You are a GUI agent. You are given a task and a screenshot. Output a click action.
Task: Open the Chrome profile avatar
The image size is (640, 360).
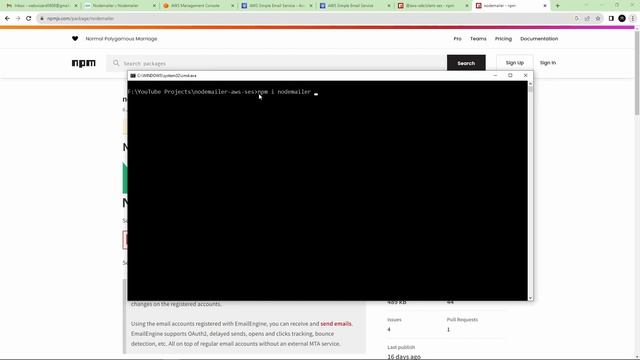(622, 18)
